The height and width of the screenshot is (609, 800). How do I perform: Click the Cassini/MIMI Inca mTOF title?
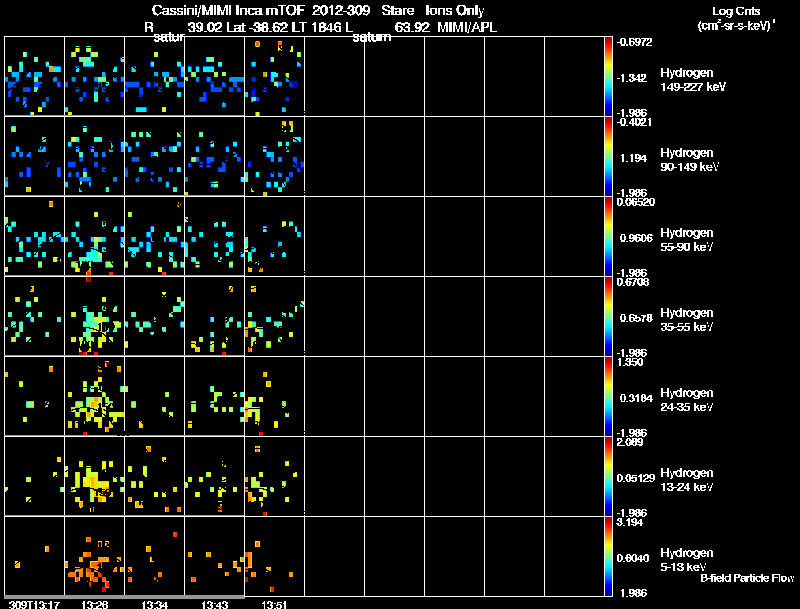[x=228, y=11]
